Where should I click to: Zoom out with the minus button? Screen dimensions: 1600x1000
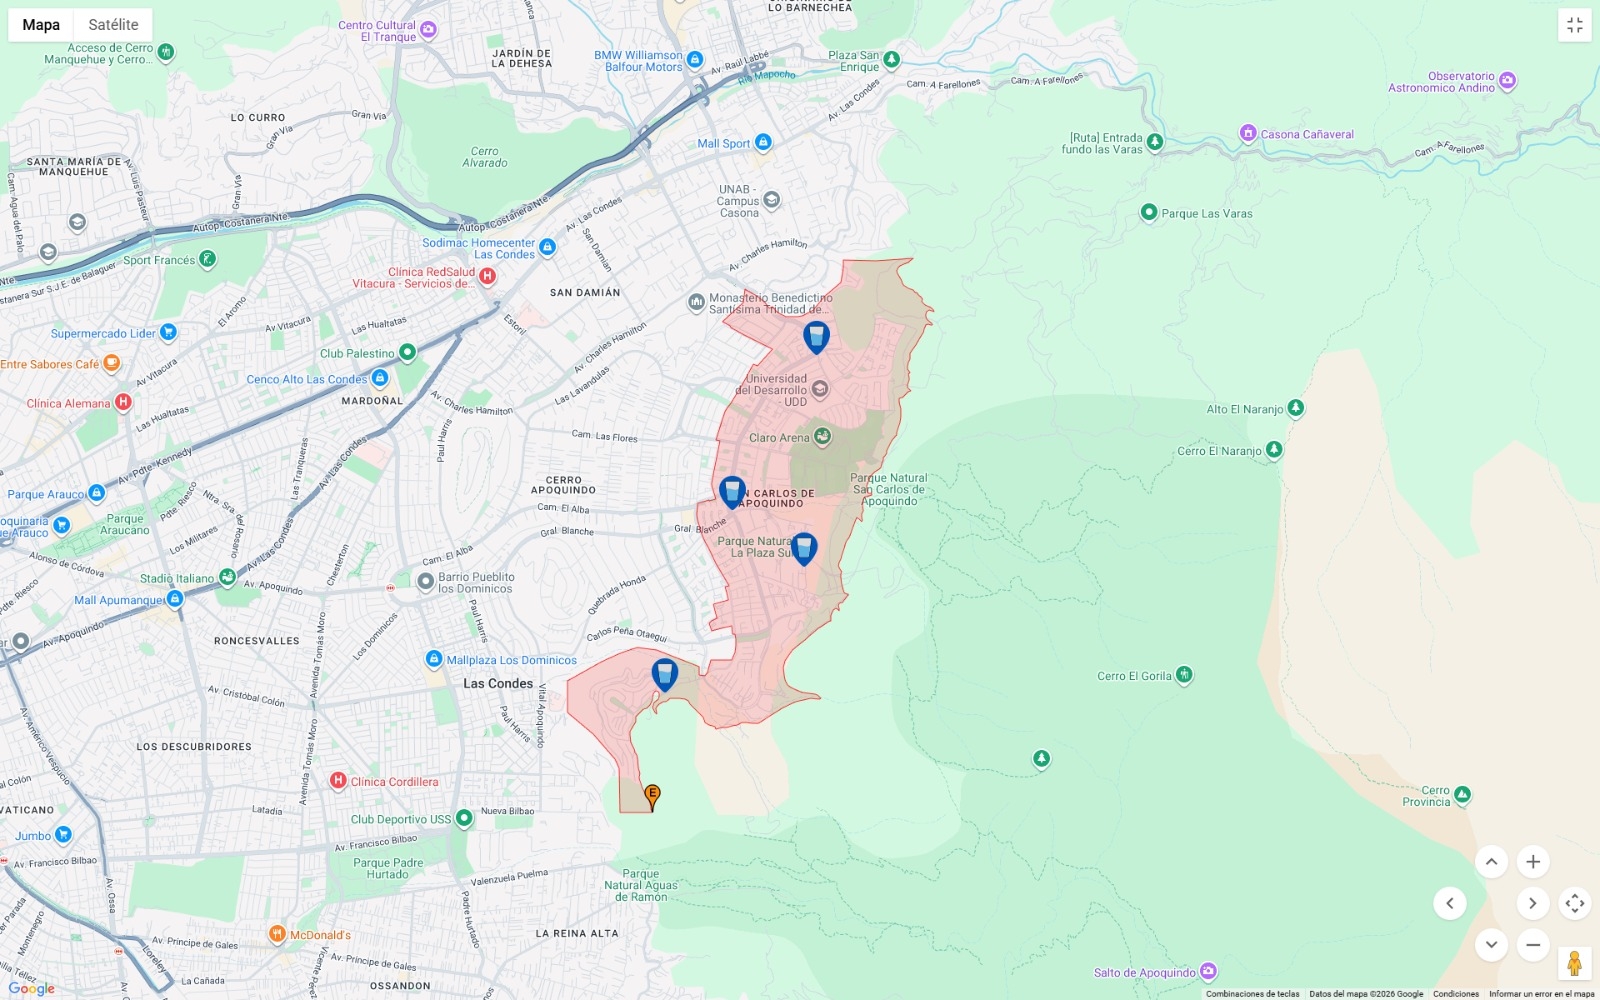[1532, 945]
